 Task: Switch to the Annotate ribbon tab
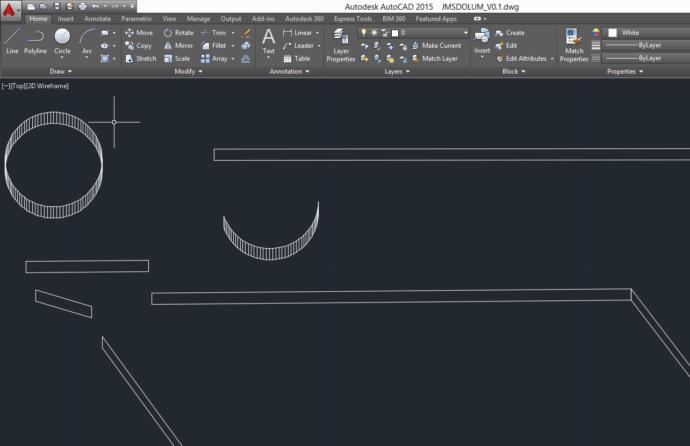(x=98, y=18)
